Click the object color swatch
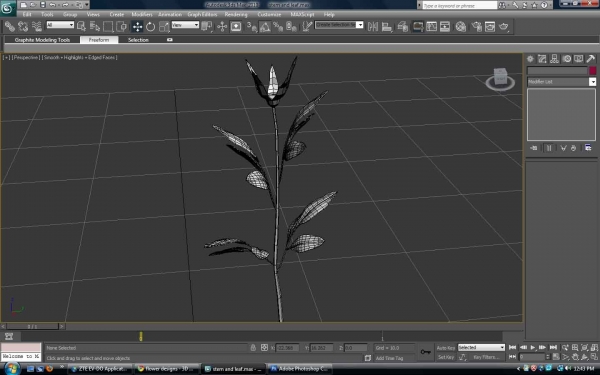Image resolution: width=600 pixels, height=375 pixels. (592, 70)
